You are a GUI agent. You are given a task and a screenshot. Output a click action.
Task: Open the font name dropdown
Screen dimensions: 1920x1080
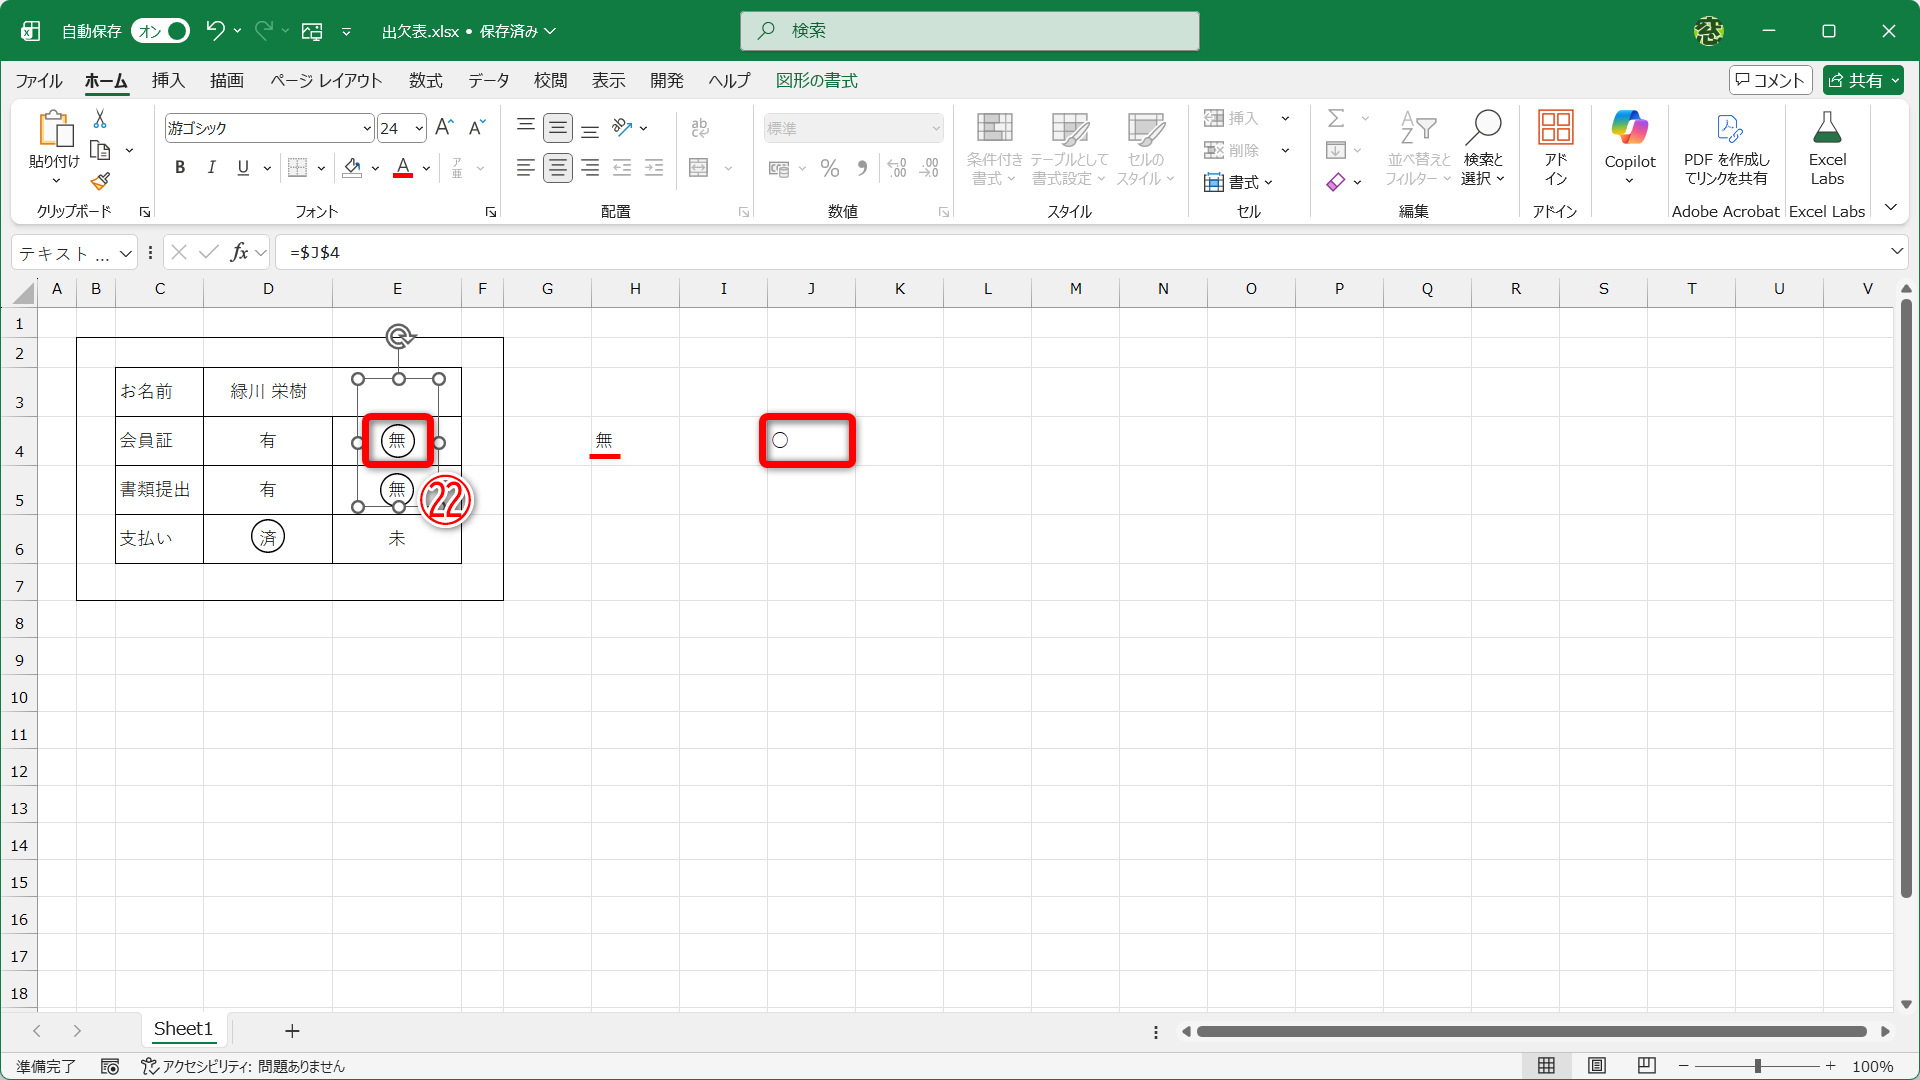(x=367, y=128)
